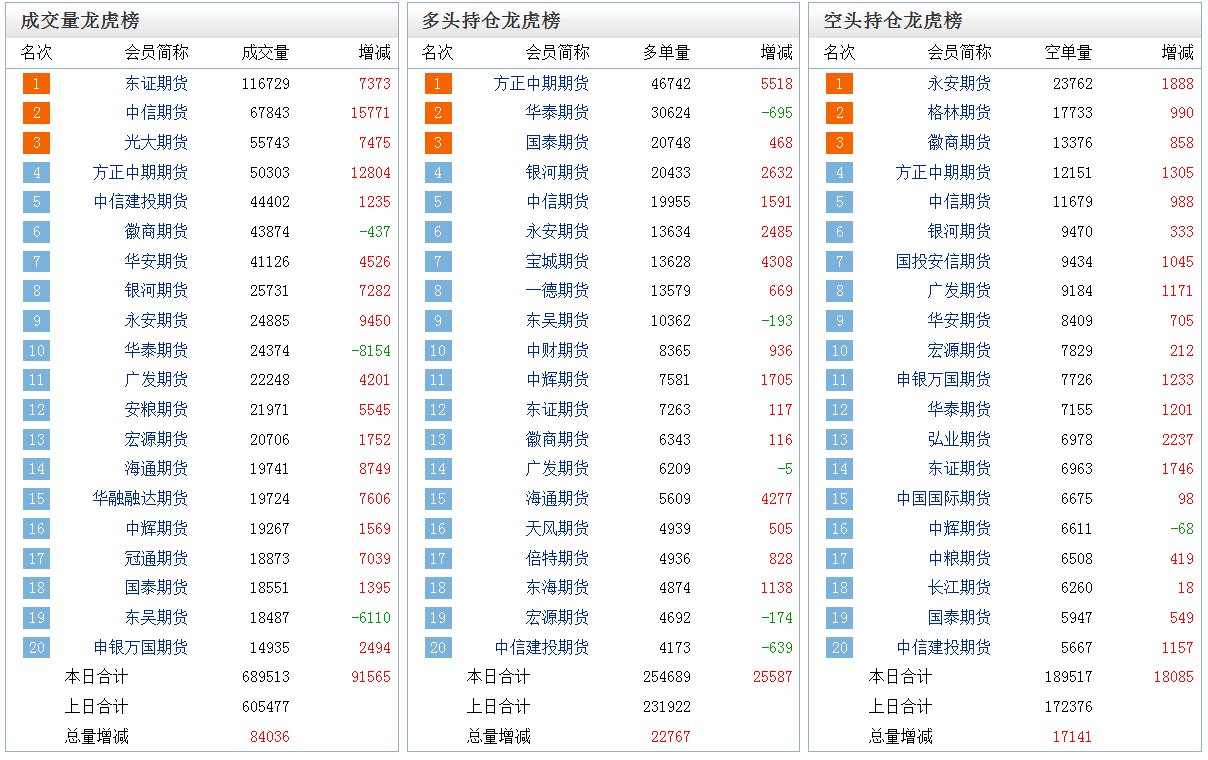Select the previous-day volume total 605477
The width and height of the screenshot is (1208, 760).
click(266, 707)
